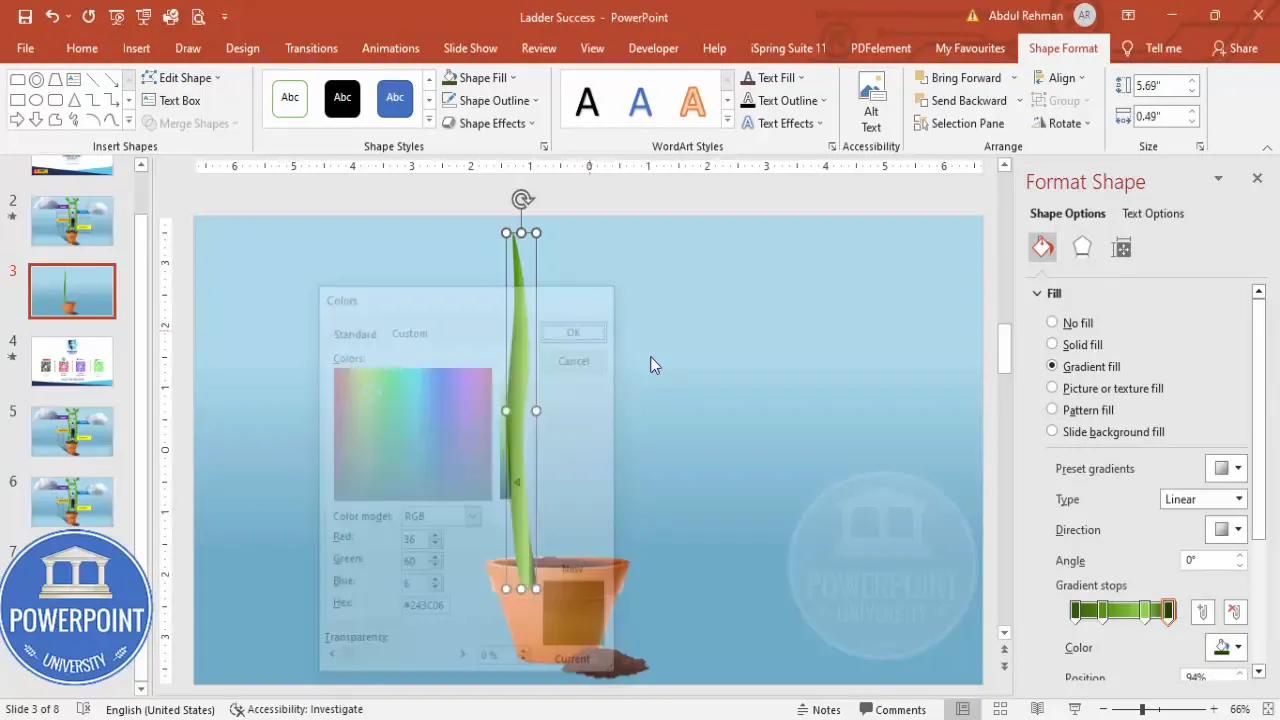Switch to the Slide Show tab
1280x720 pixels.
(x=470, y=48)
